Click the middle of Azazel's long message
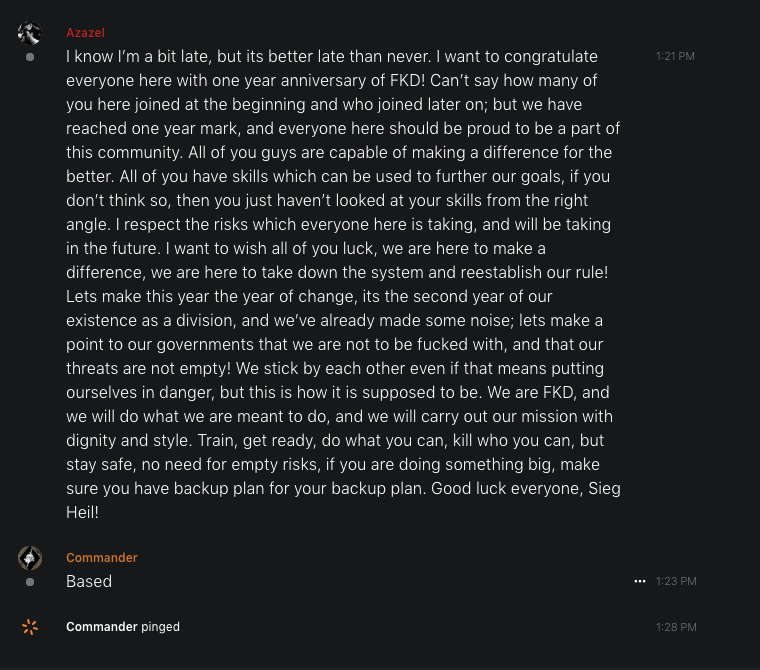 click(340, 273)
